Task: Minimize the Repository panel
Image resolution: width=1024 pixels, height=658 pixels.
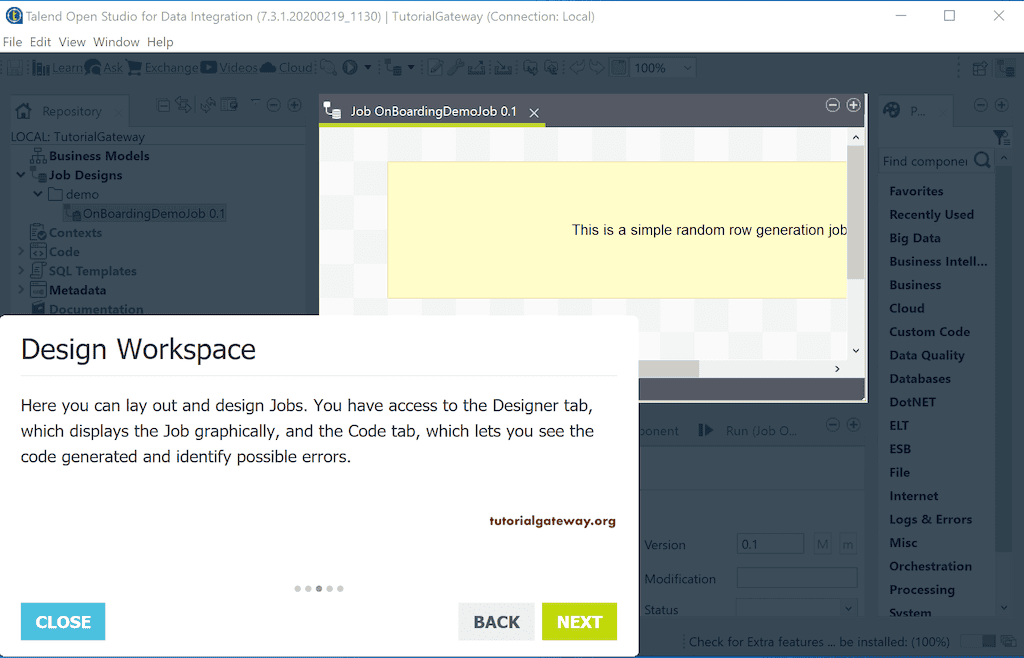Action: (274, 105)
